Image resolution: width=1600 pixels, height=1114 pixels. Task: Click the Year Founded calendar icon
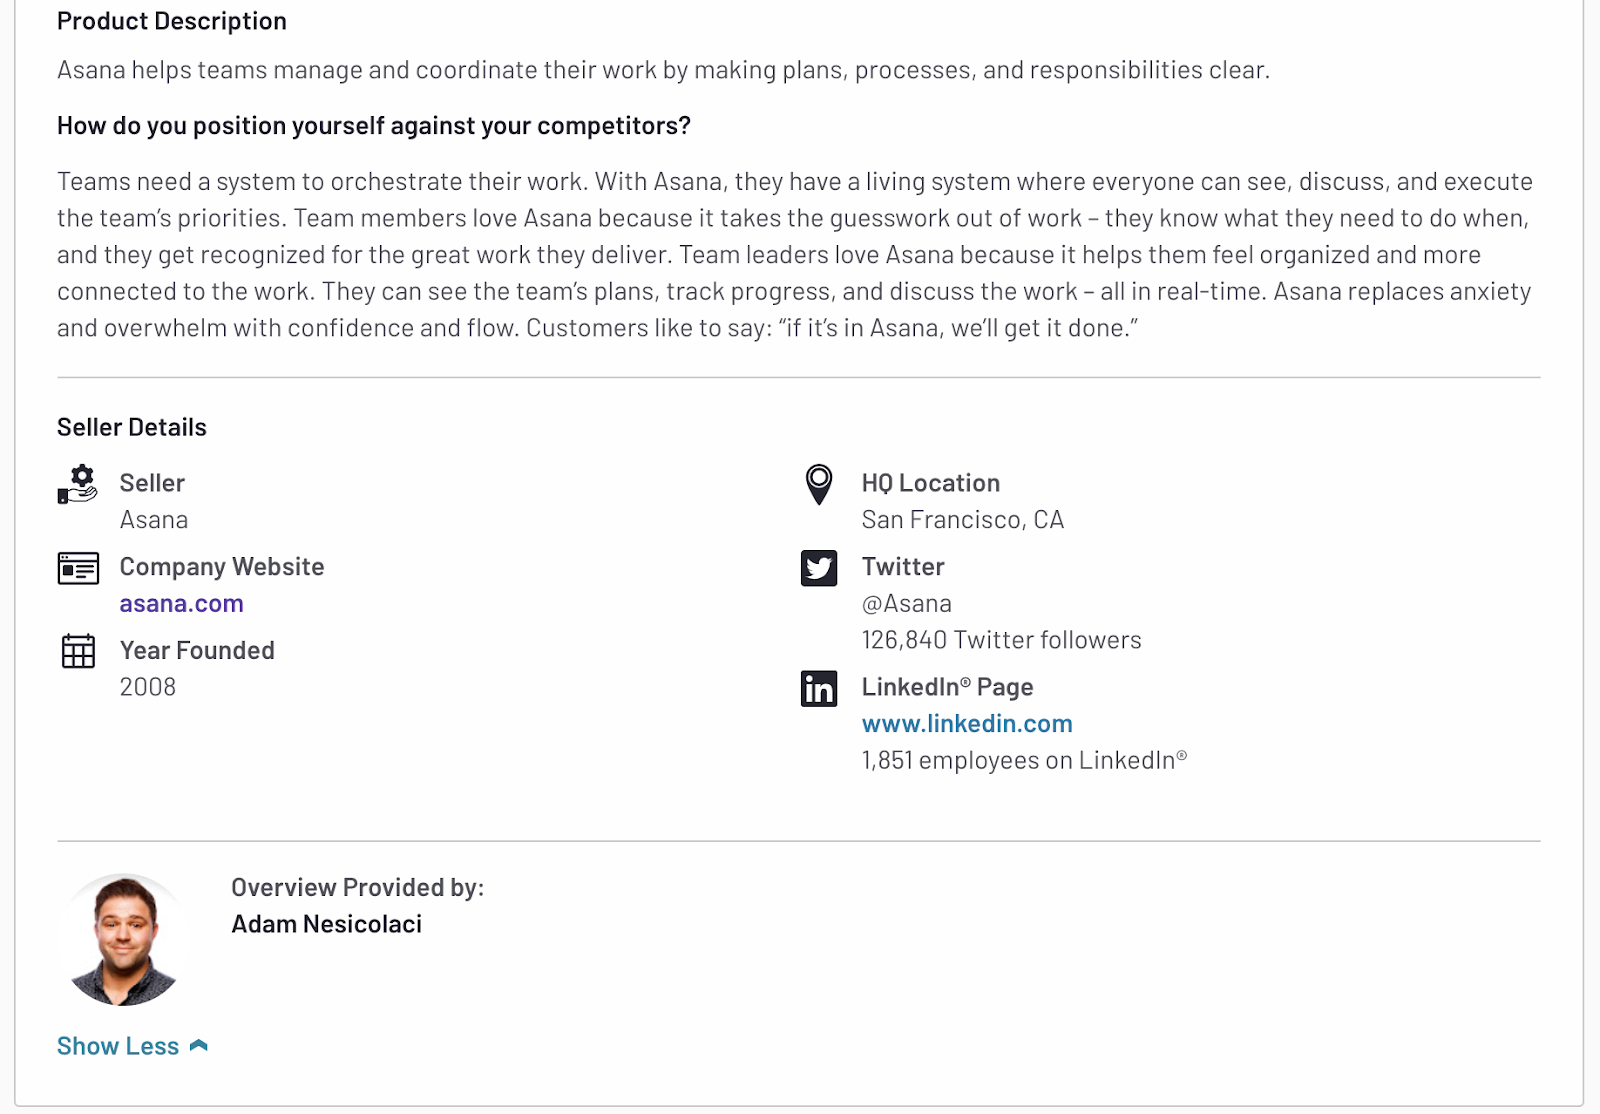[x=78, y=651]
